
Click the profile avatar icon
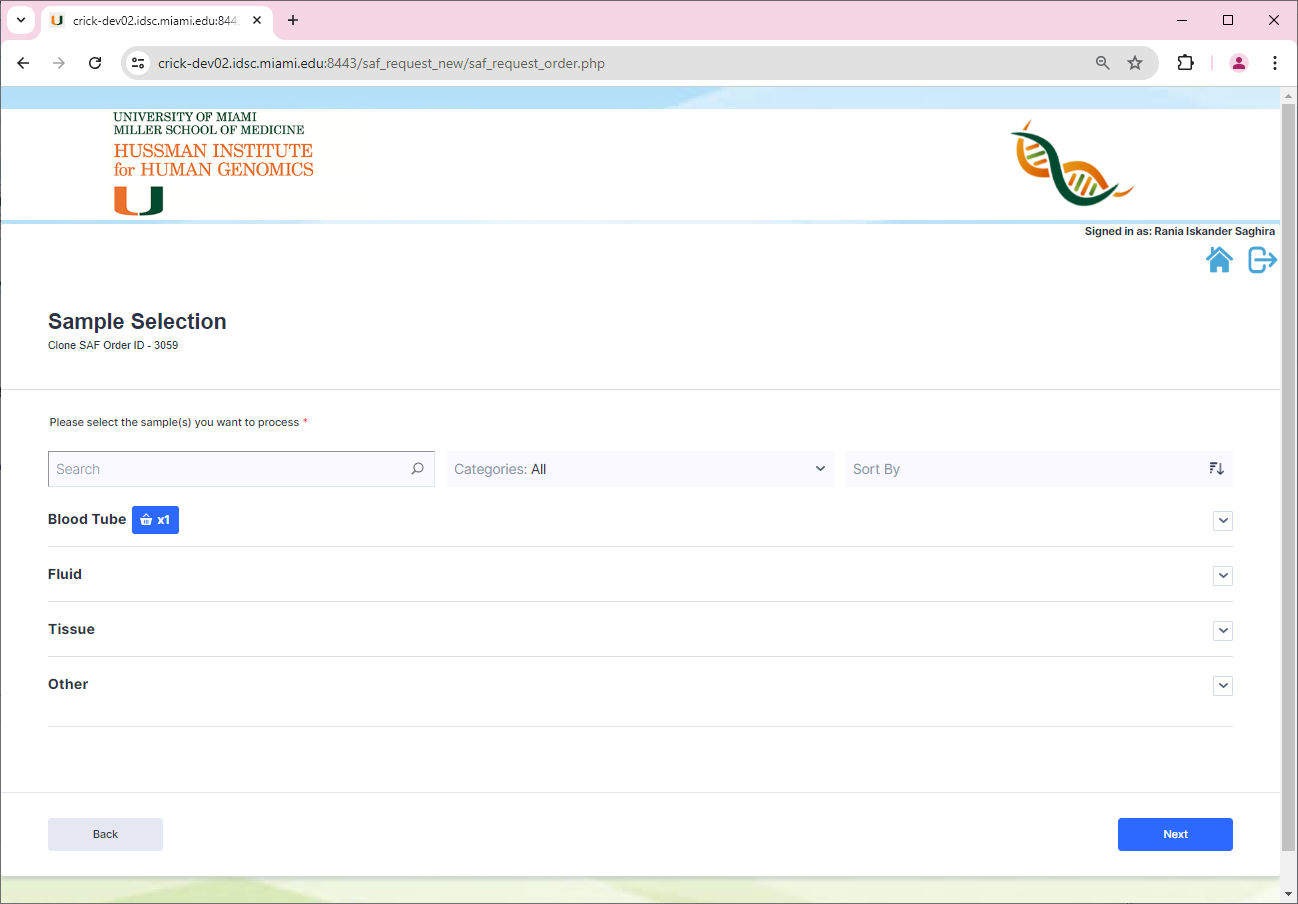[1239, 62]
